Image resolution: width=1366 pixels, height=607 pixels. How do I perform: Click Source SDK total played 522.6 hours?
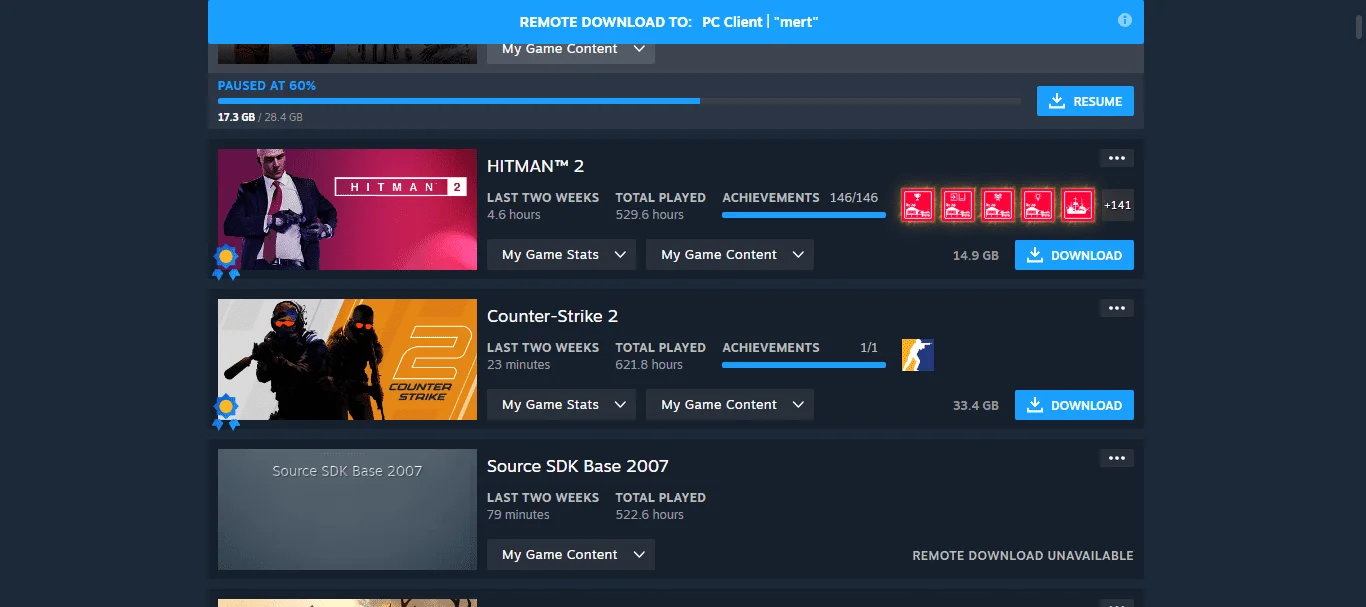660,506
